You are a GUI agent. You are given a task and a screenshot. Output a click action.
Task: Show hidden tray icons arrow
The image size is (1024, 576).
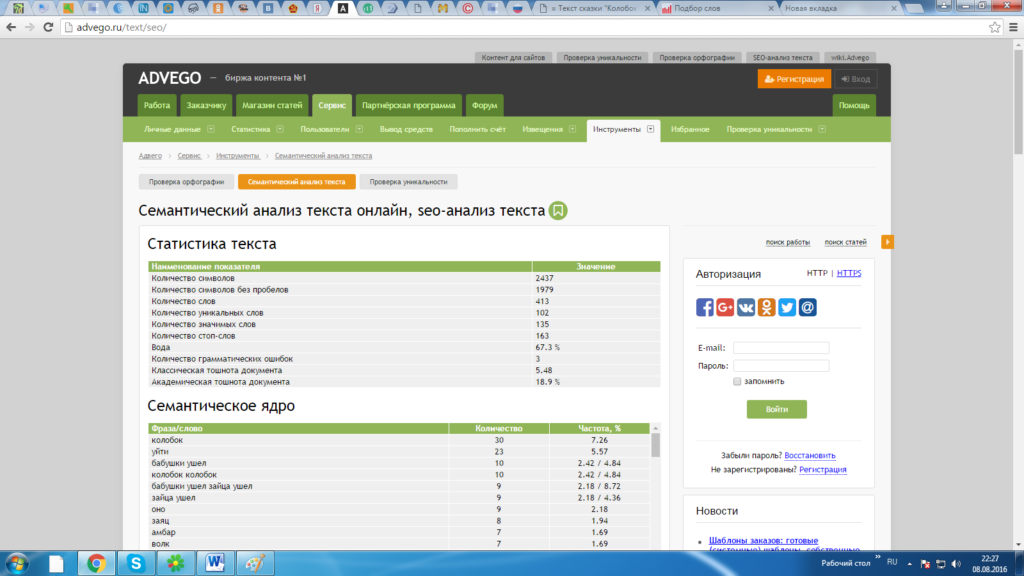coord(910,564)
